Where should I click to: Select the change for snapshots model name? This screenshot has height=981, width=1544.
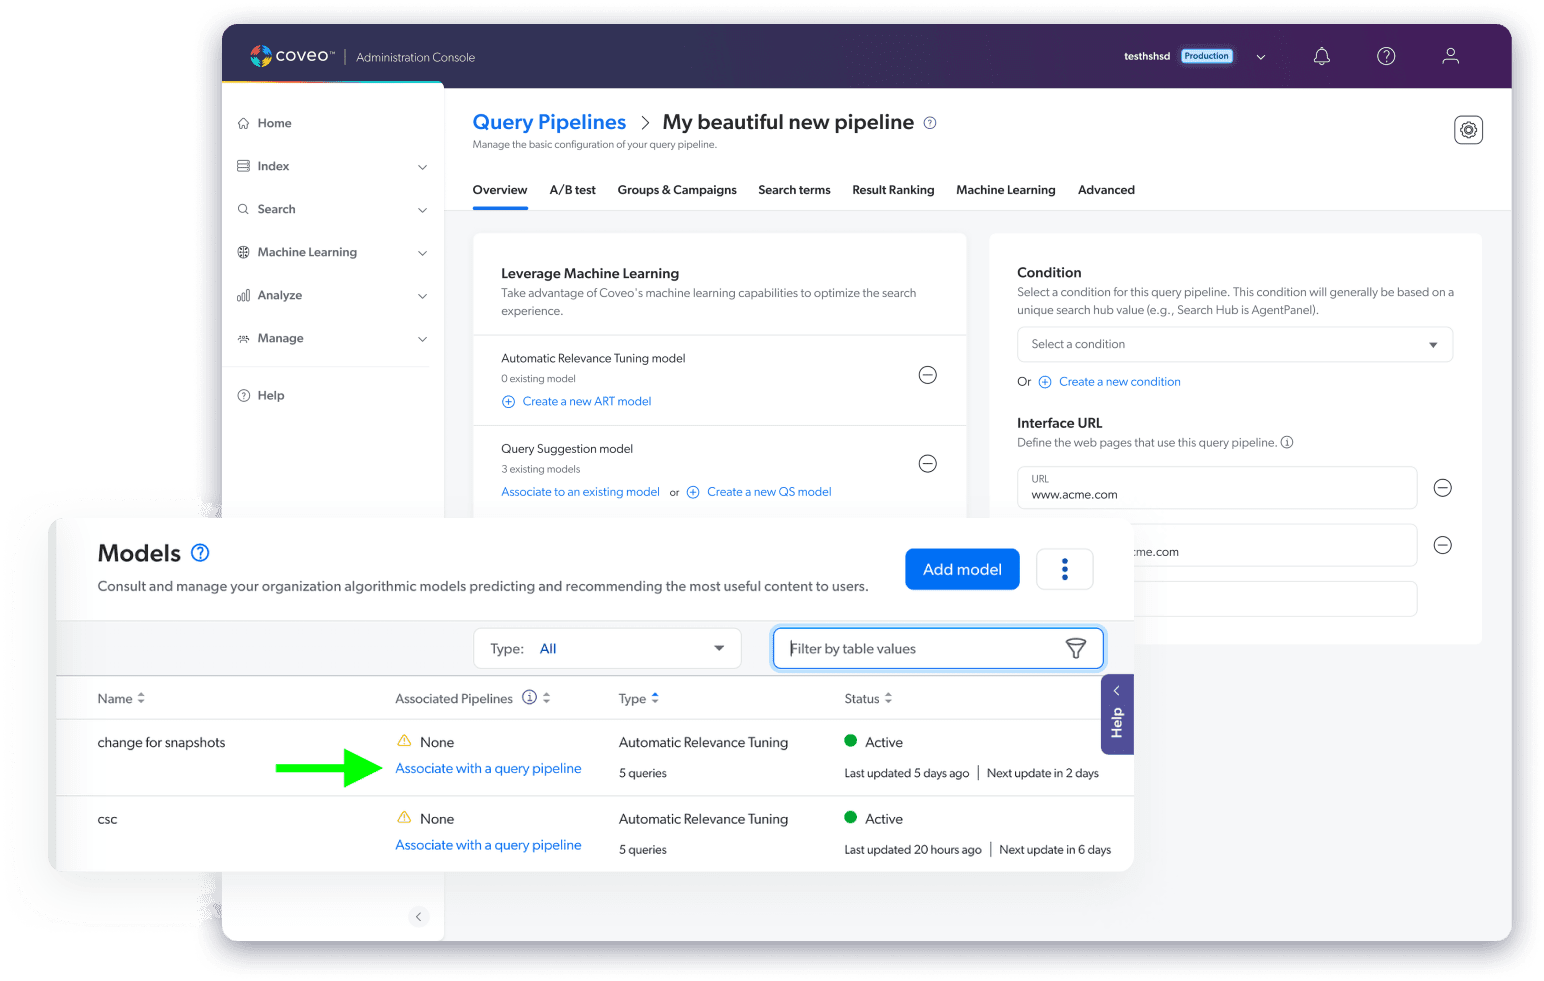[x=161, y=743]
